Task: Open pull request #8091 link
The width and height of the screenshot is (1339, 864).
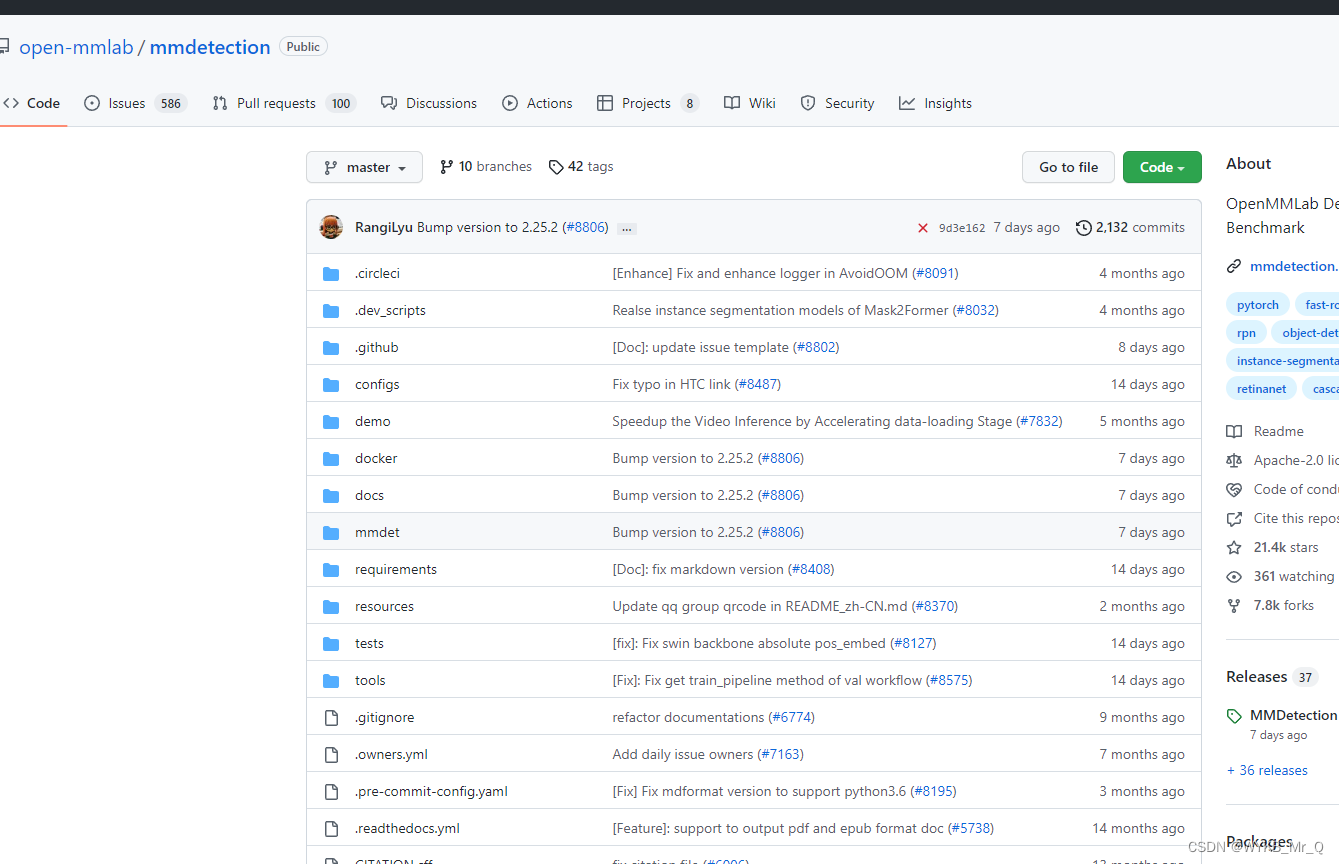Action: click(935, 273)
